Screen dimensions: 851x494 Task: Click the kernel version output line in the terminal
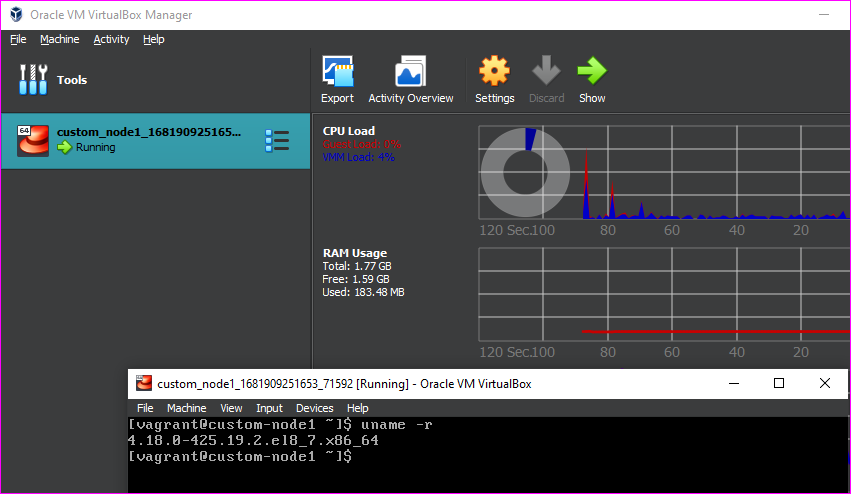pyautogui.click(x=253, y=440)
